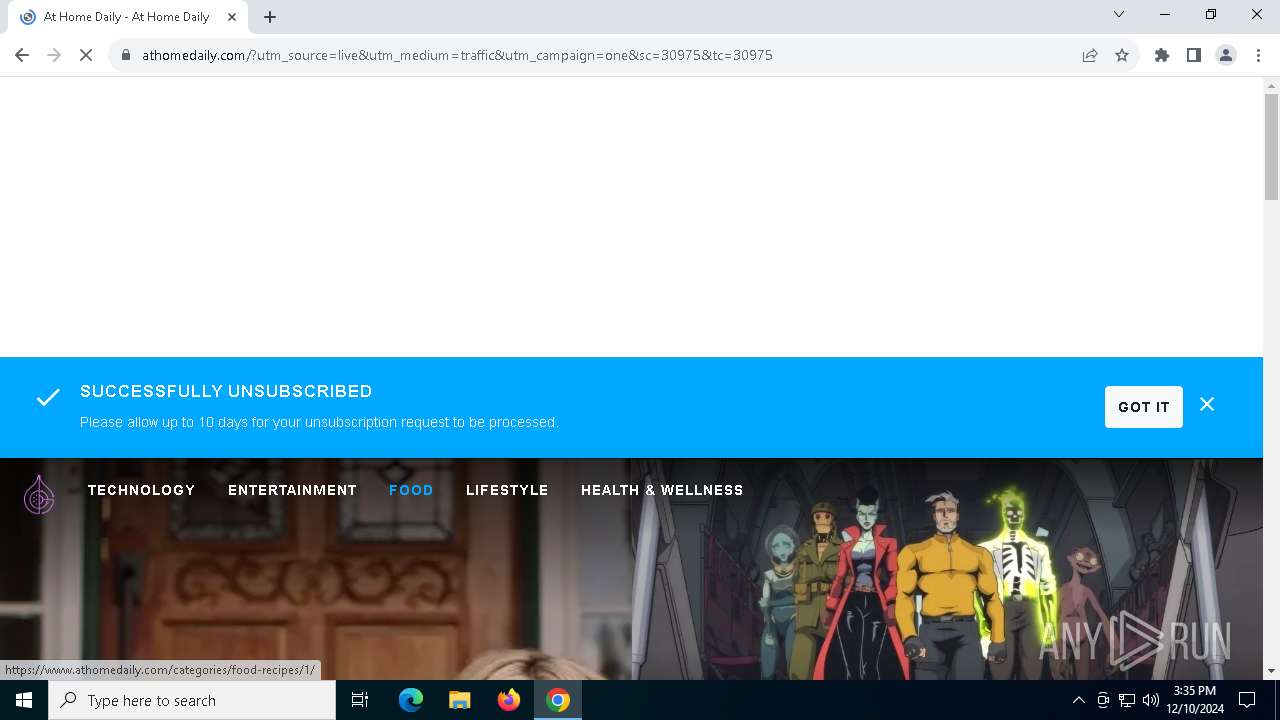
Task: Open File Explorer from the taskbar
Action: click(x=459, y=700)
